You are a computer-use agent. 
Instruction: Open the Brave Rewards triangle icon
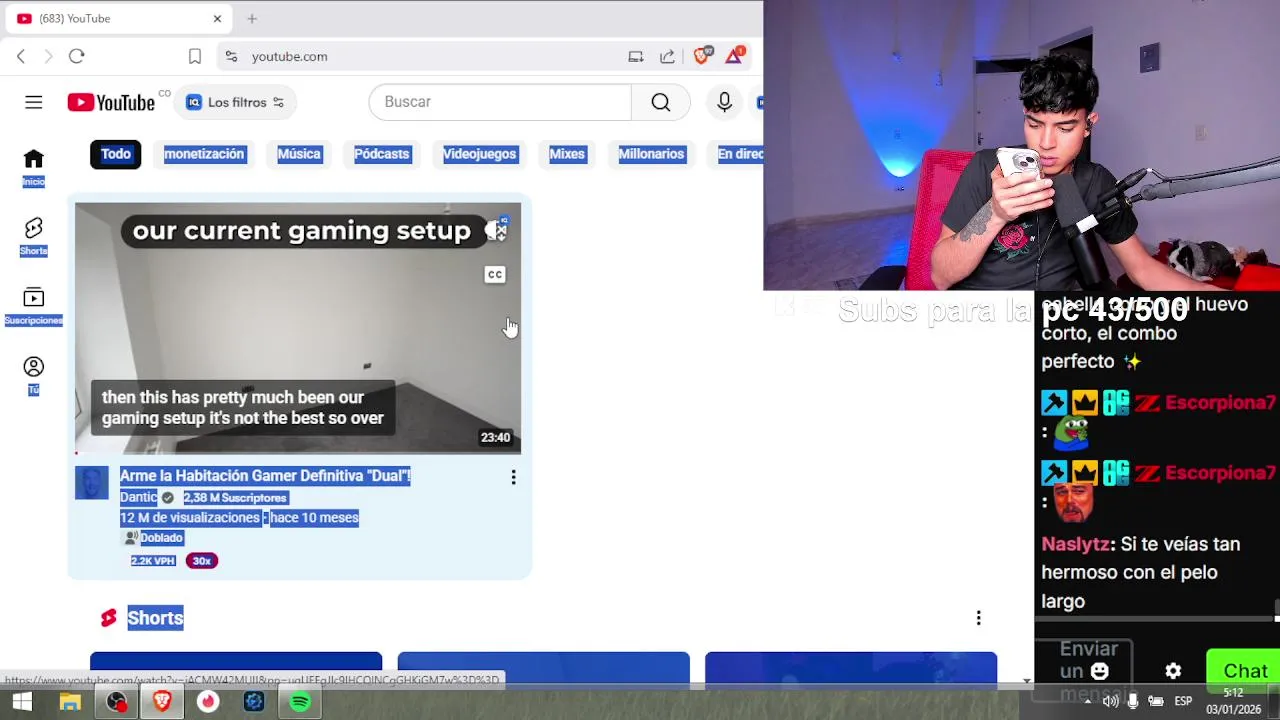point(734,56)
